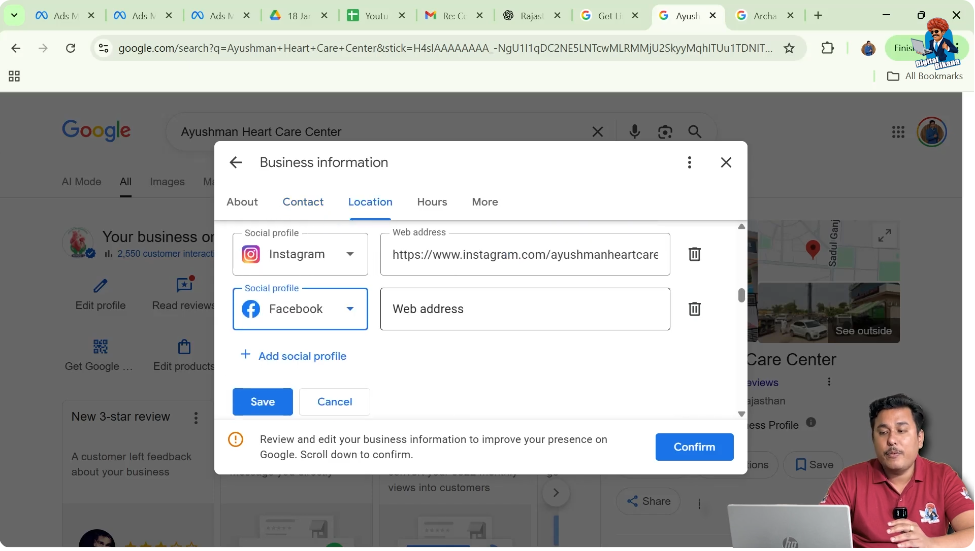Open All Bookmarks folder
The height and width of the screenshot is (551, 975).
(925, 76)
